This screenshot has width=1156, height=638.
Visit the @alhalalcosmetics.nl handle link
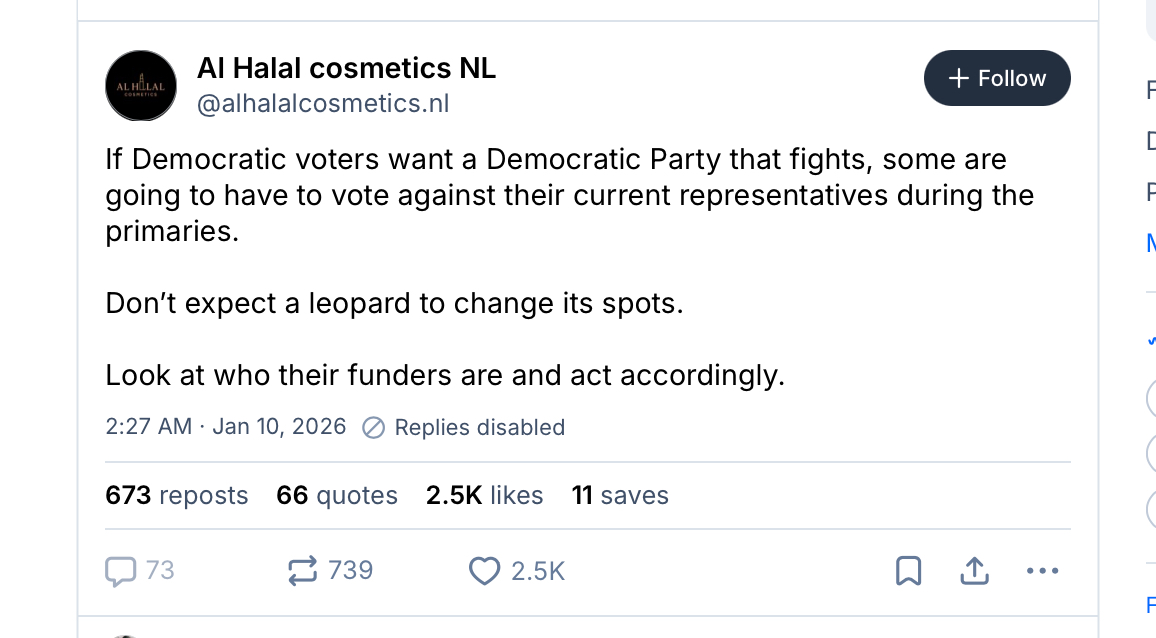(323, 103)
